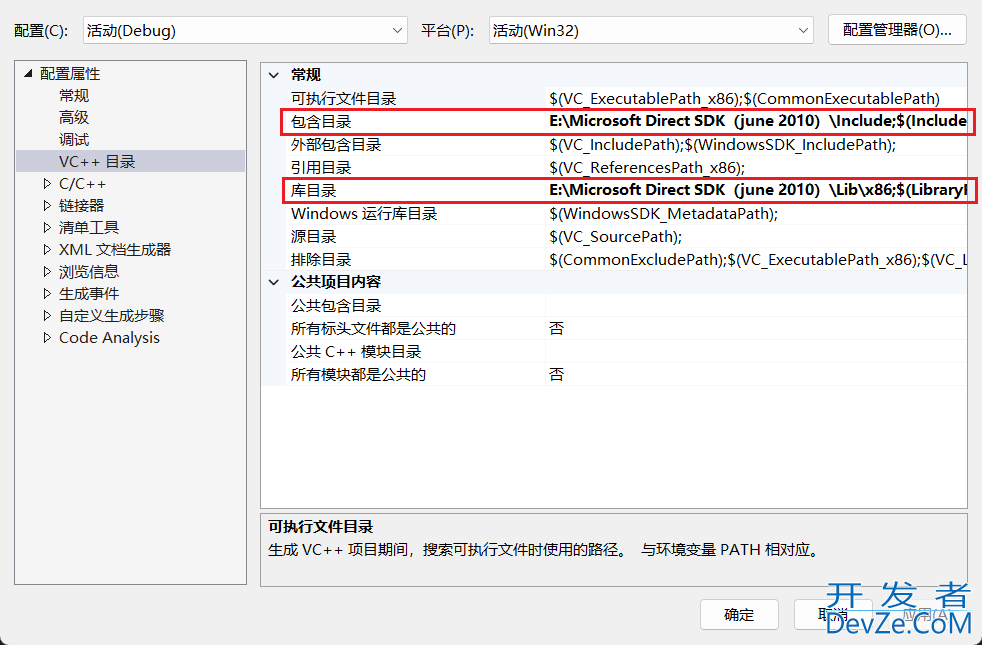
Task: Select the 所有模块都是公共的 property row
Action: coord(626,374)
